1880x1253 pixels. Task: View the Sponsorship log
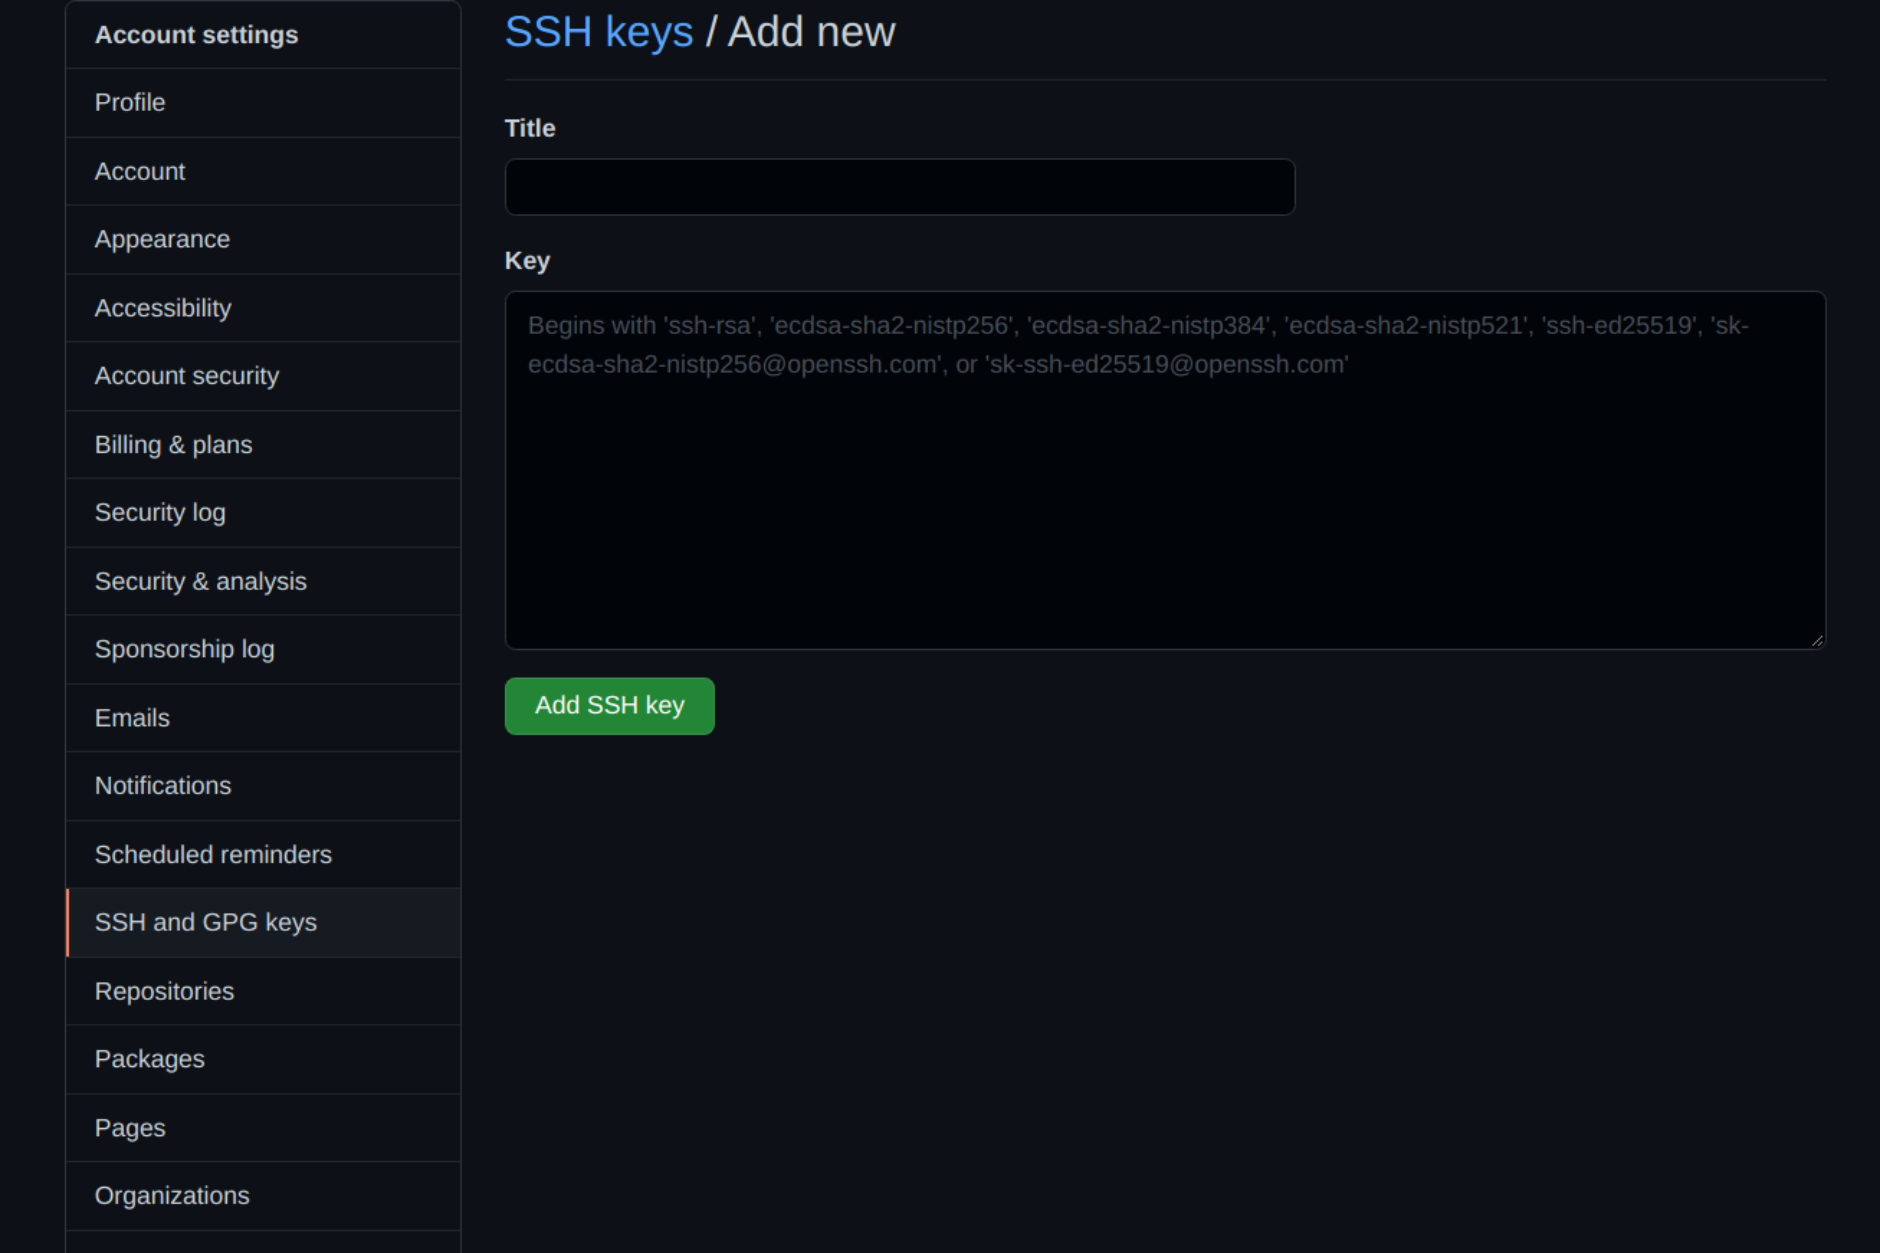(184, 649)
